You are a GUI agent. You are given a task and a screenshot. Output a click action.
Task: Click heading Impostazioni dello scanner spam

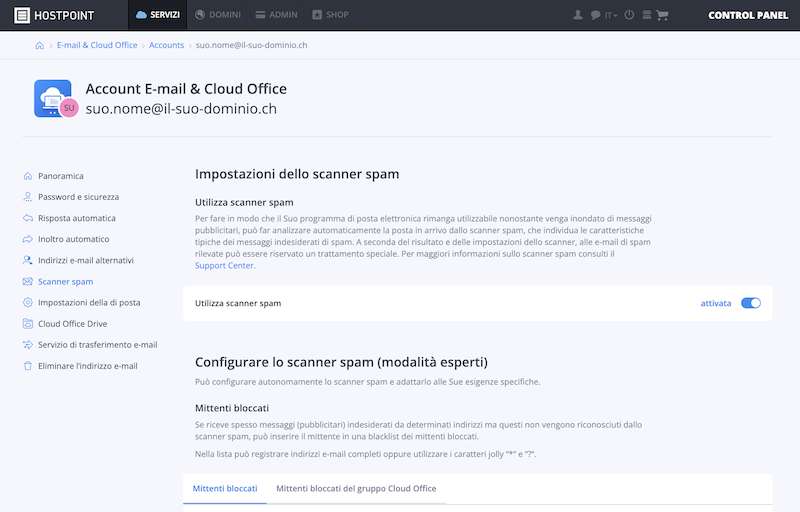(297, 174)
